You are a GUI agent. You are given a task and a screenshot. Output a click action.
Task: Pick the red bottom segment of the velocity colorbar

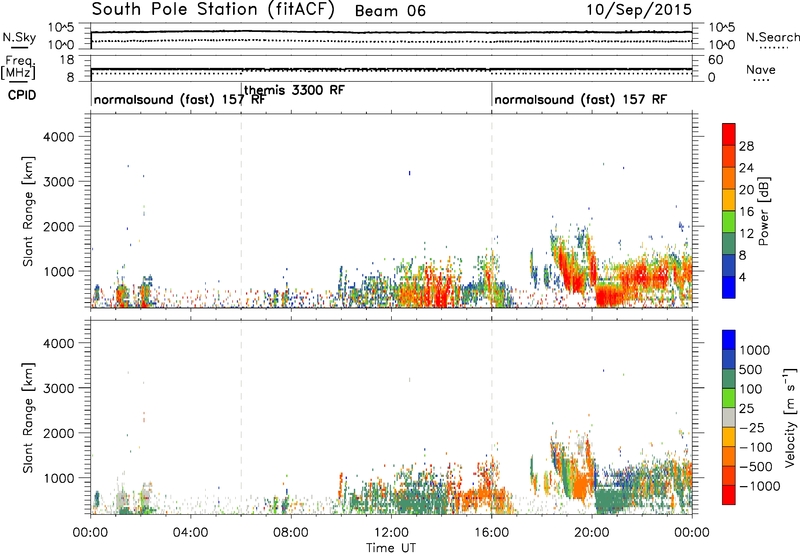(729, 495)
